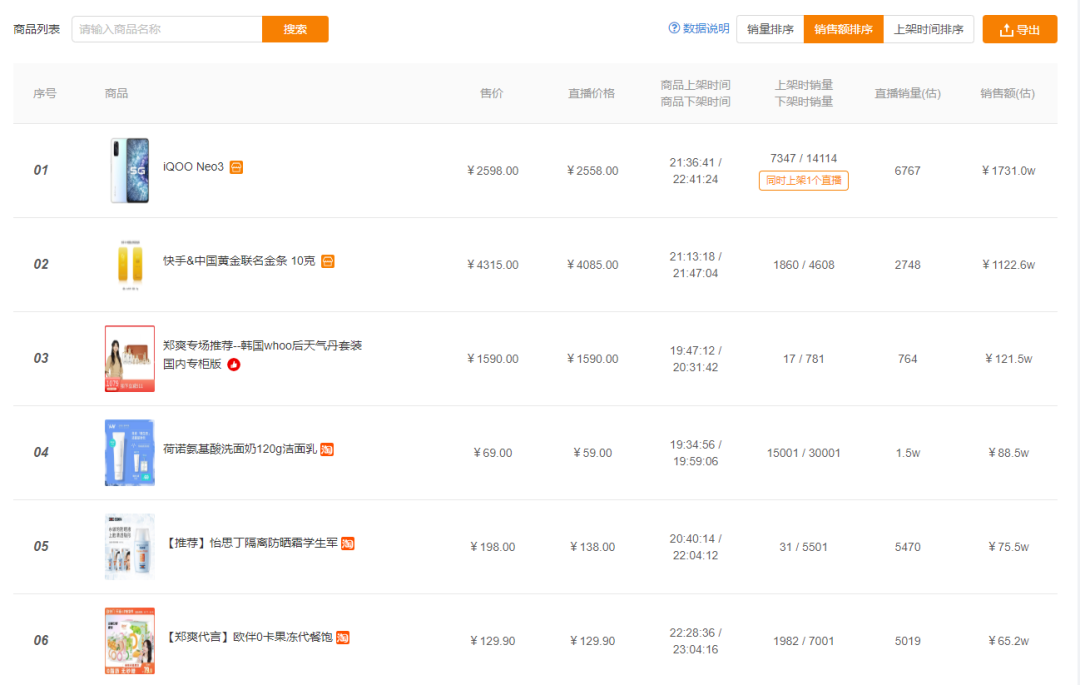Click the red flame icon after 国内专柜版
Screen dimensions: 1080x685
(x=234, y=365)
